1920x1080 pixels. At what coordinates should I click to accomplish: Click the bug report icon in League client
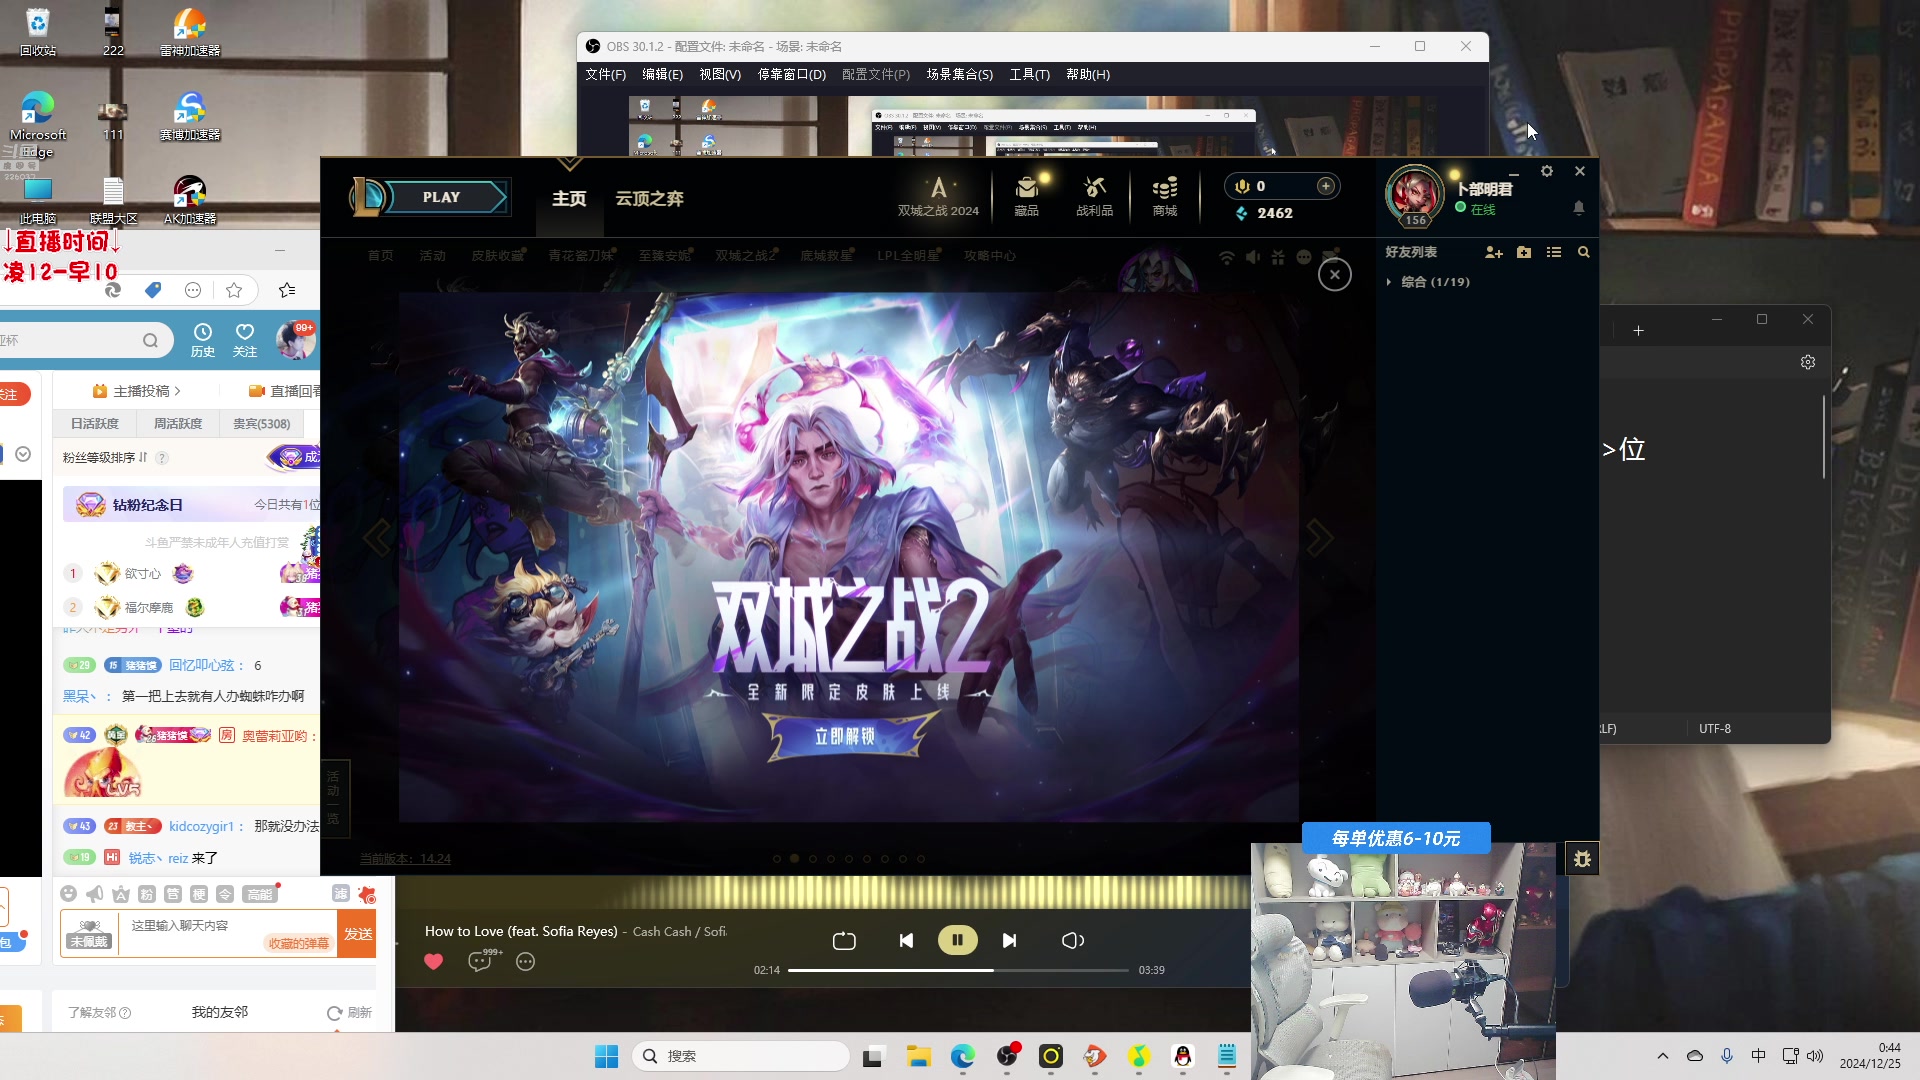click(1582, 859)
